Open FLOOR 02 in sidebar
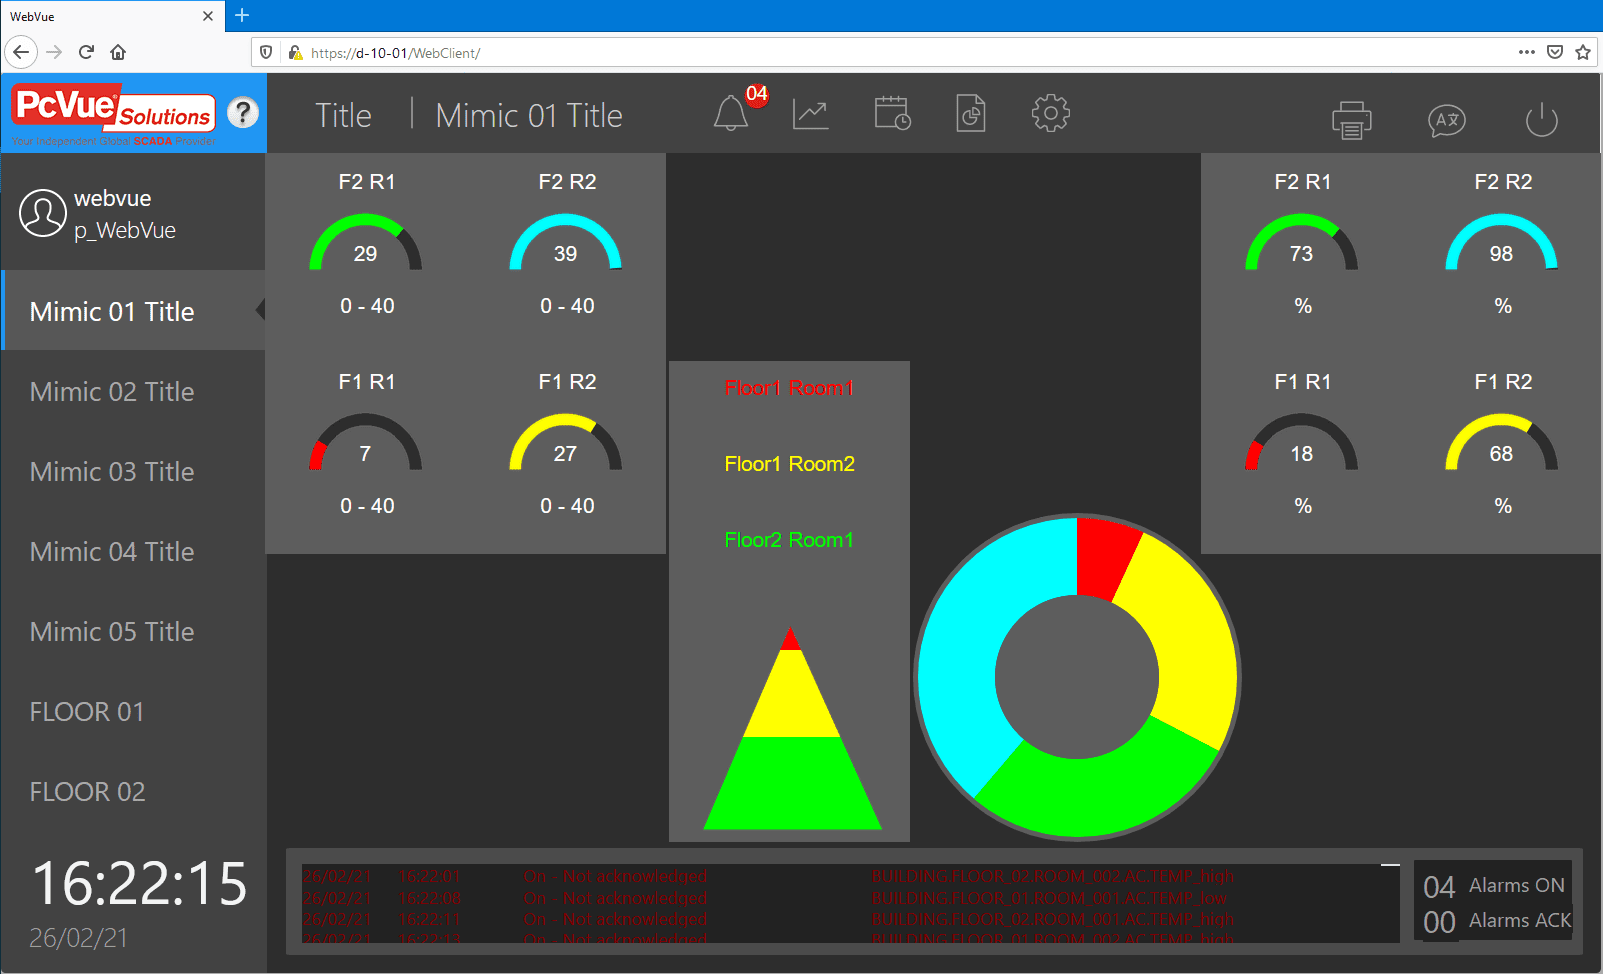 [134, 791]
